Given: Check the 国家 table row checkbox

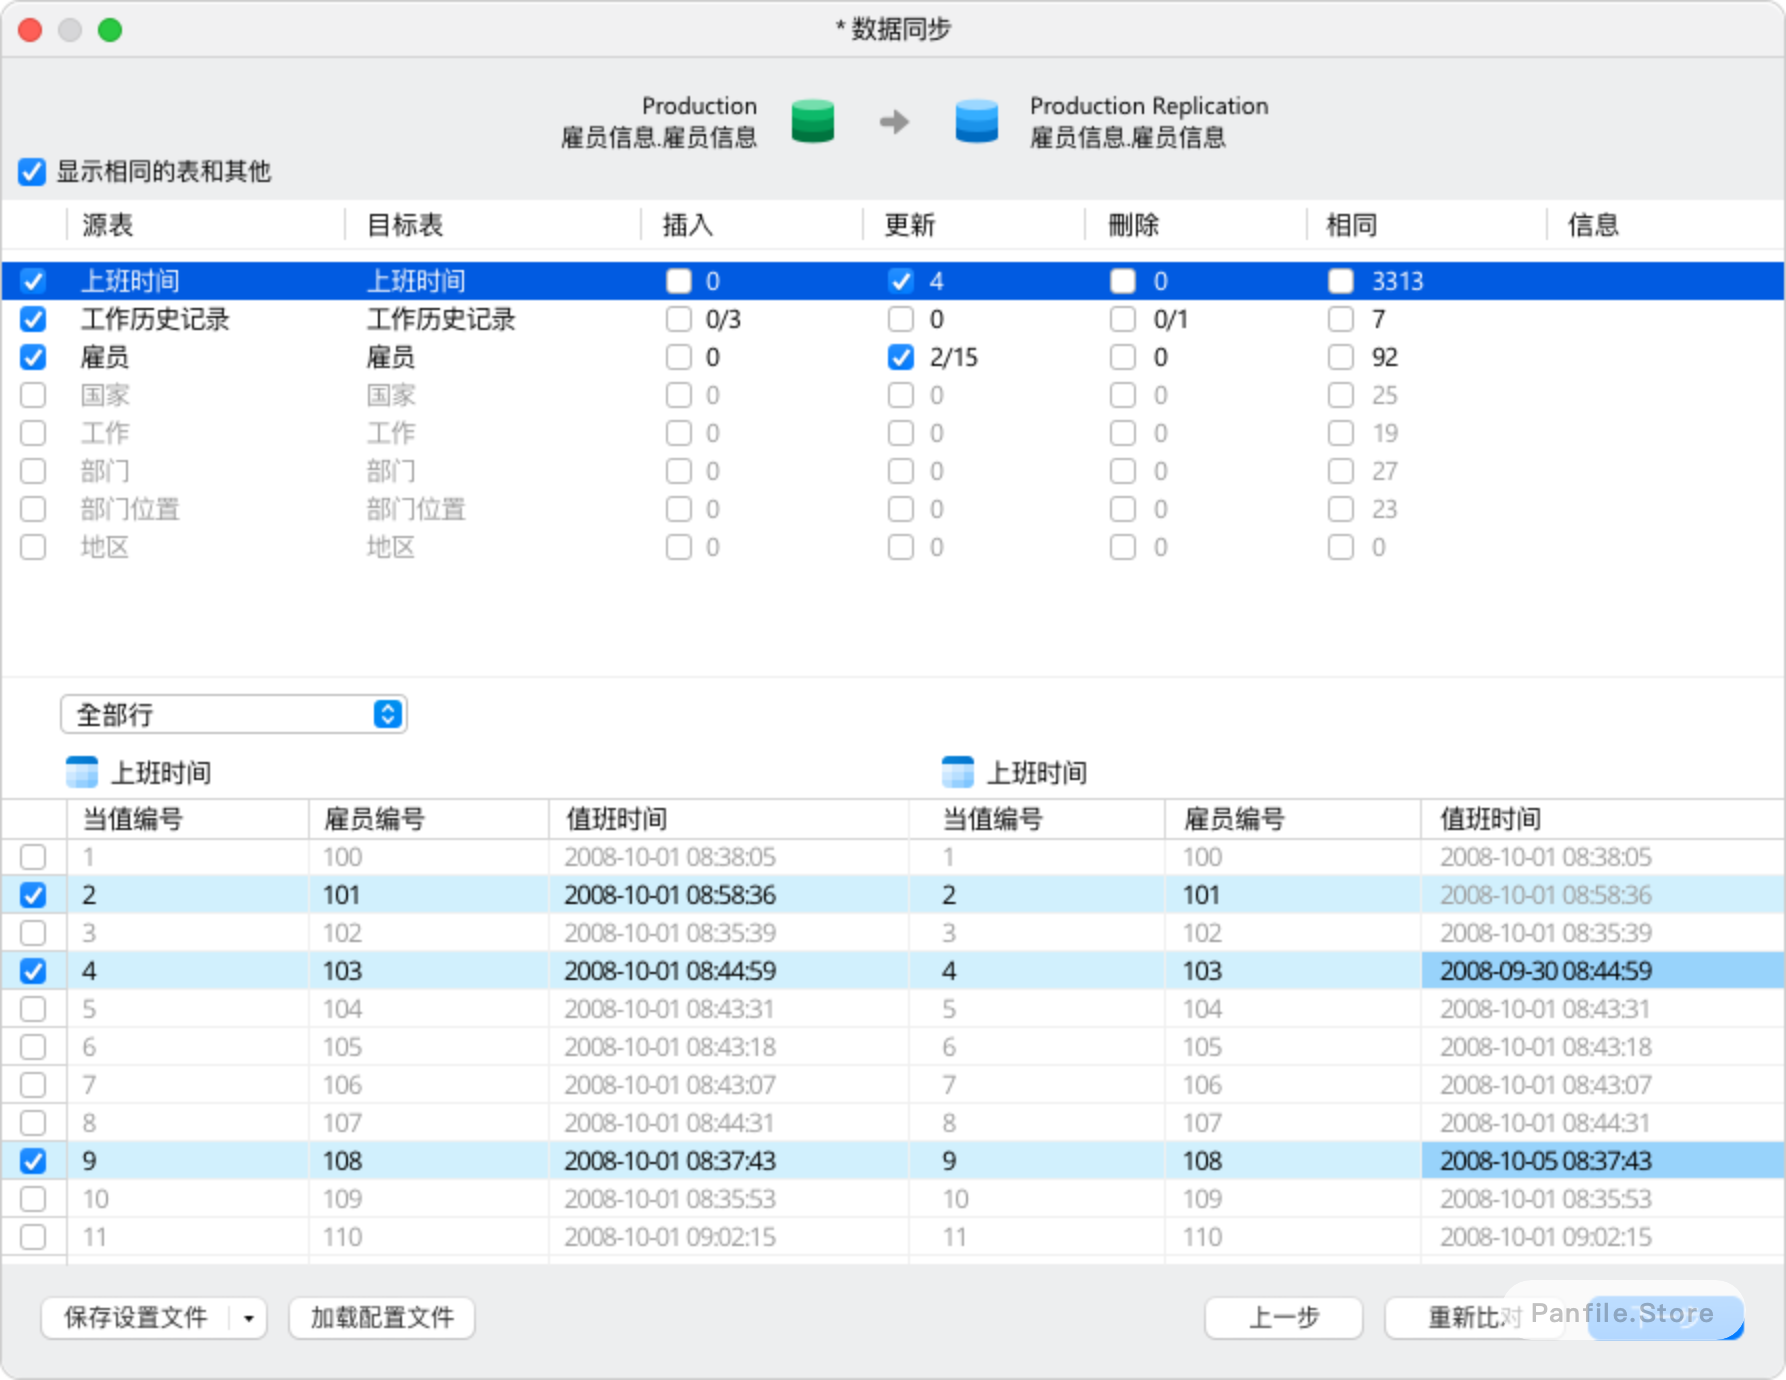Looking at the screenshot, I should (x=33, y=395).
